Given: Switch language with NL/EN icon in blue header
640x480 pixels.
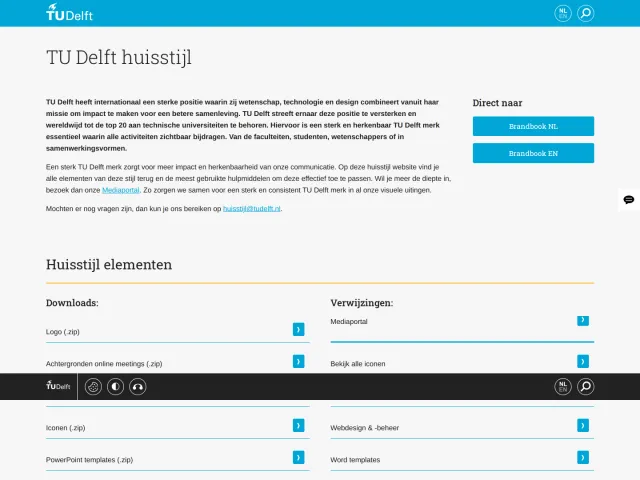Looking at the screenshot, I should pyautogui.click(x=563, y=13).
